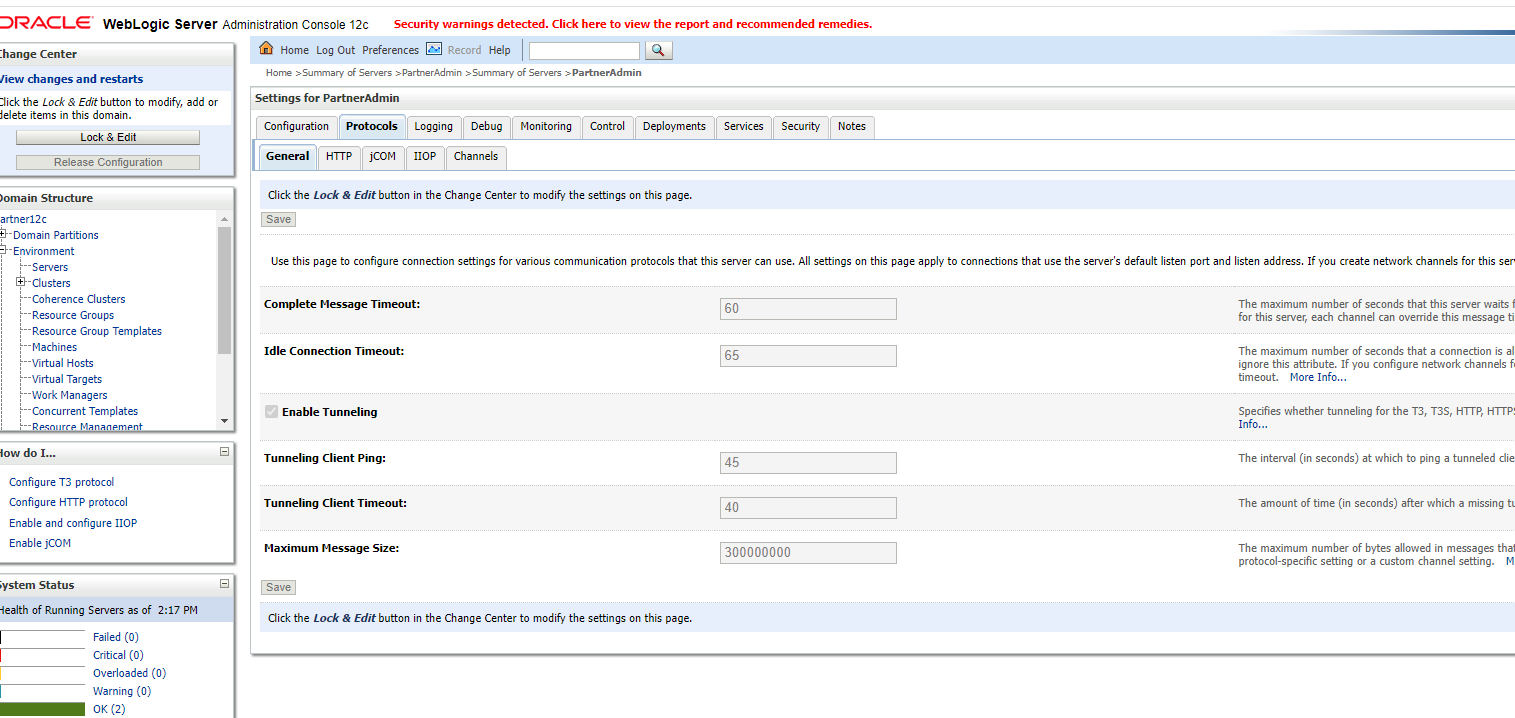Collapse the System Status panel
Screen dimensions: 1515x718
click(x=224, y=584)
